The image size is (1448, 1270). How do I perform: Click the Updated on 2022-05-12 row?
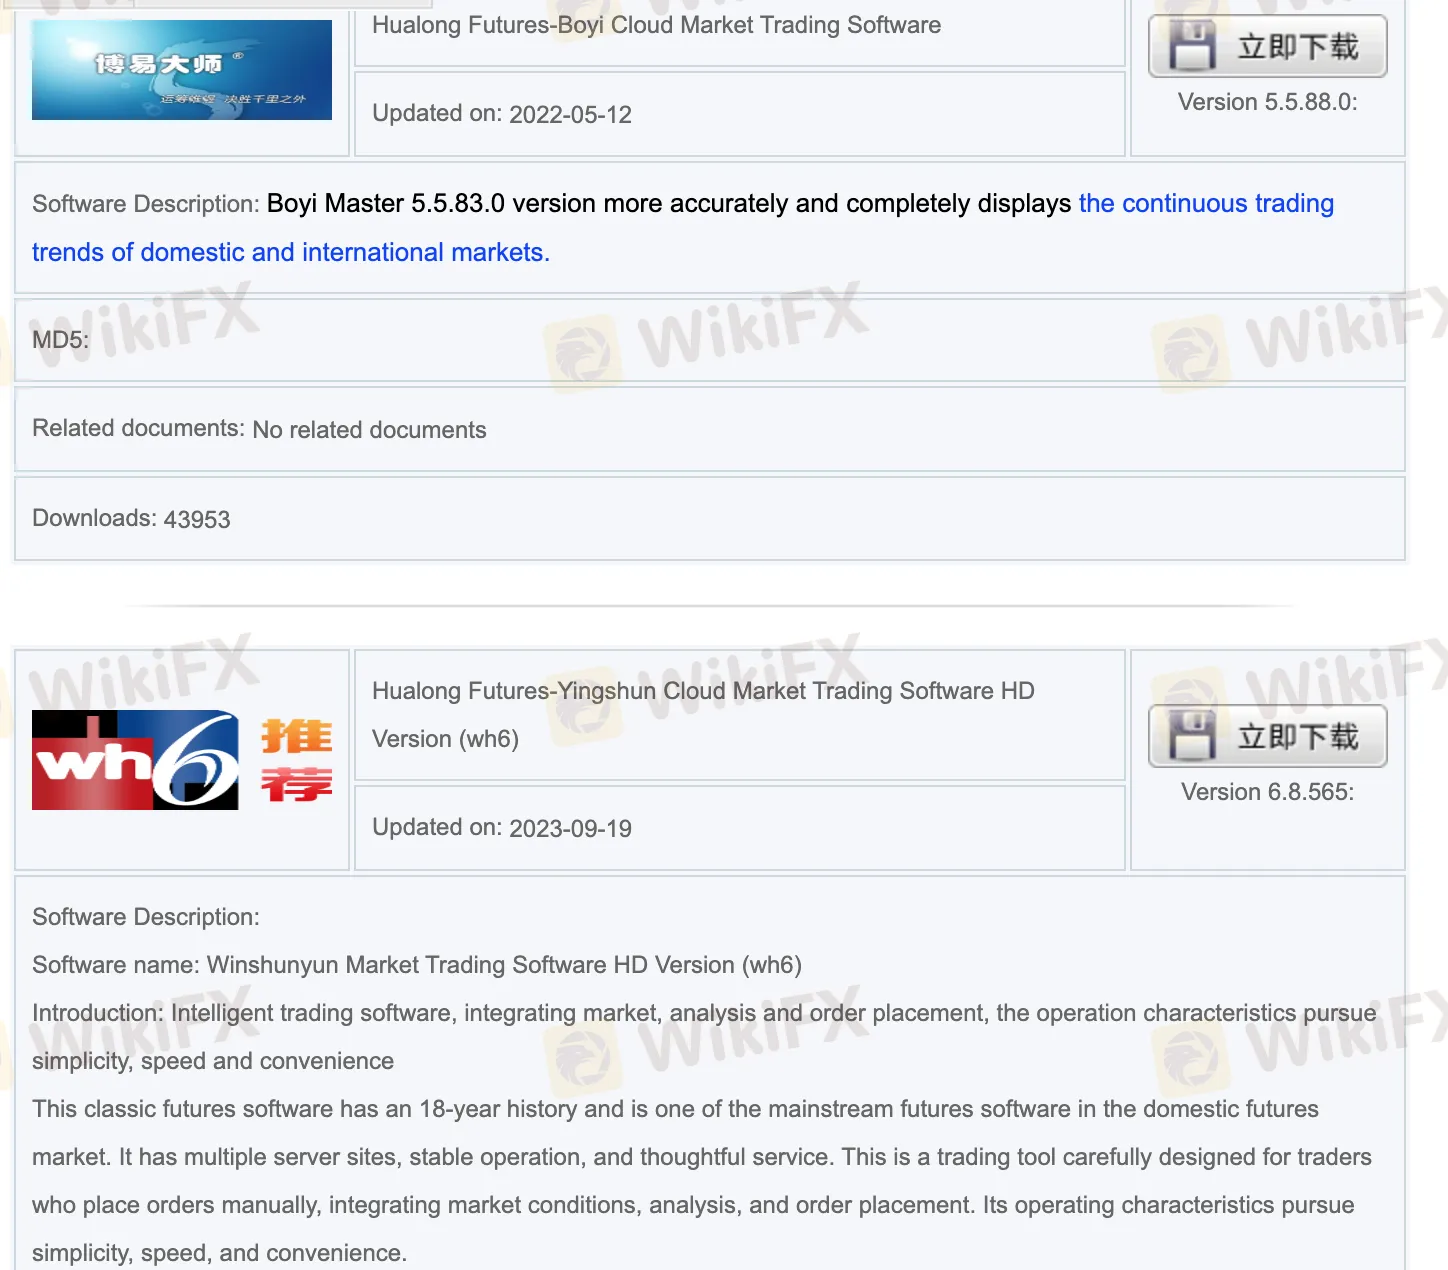(502, 114)
